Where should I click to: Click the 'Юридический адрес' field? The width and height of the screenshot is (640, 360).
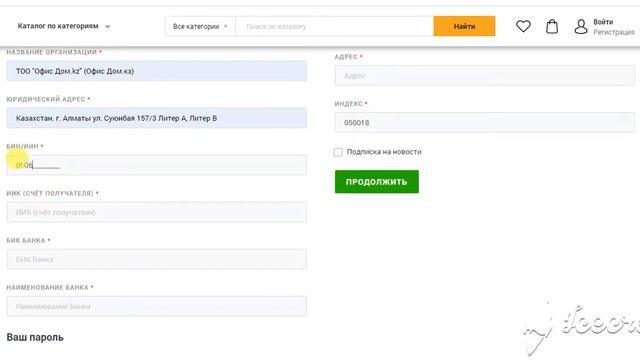(157, 118)
